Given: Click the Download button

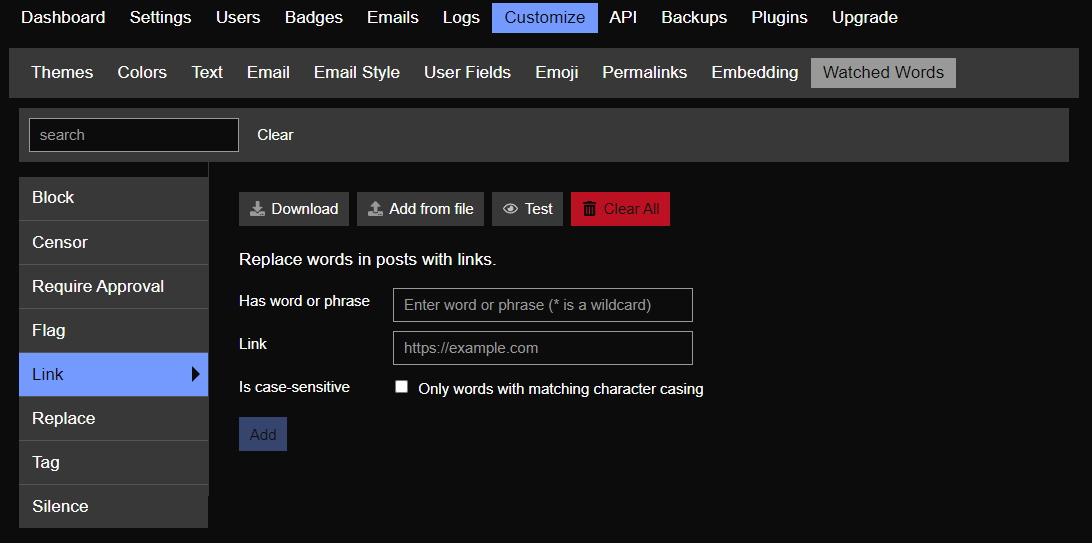Looking at the screenshot, I should (x=294, y=209).
